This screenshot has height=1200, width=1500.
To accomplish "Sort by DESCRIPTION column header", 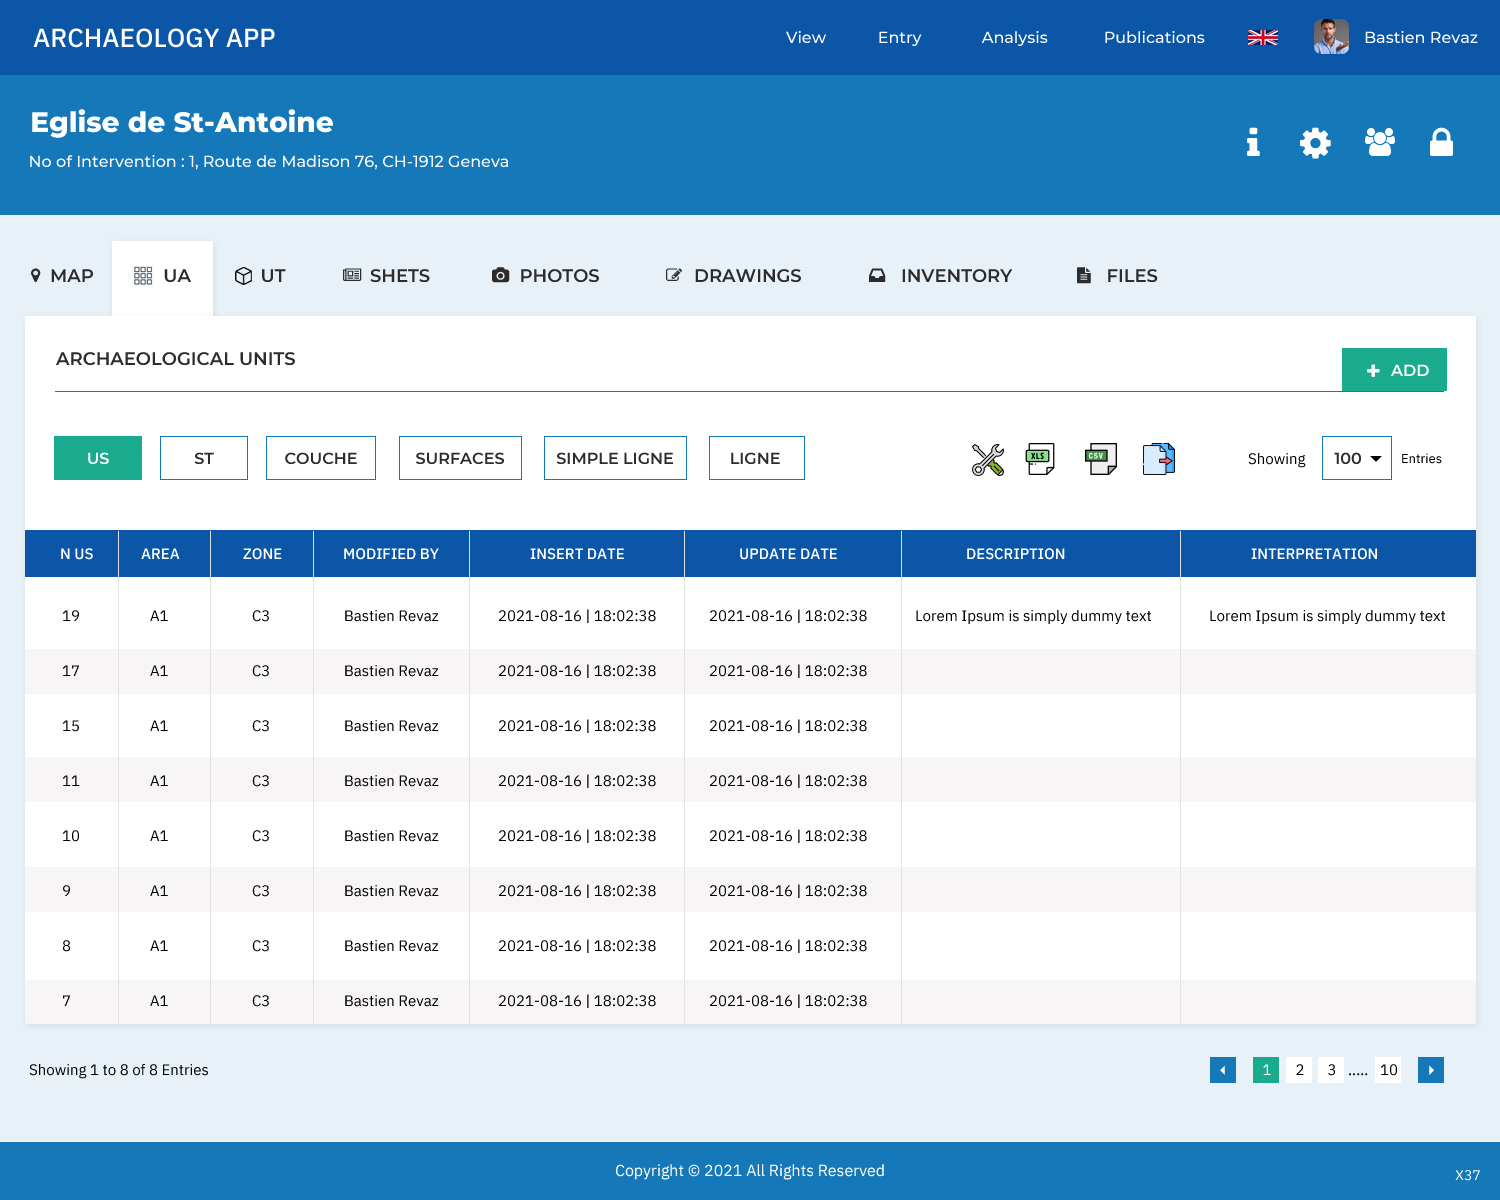I will [x=1041, y=554].
